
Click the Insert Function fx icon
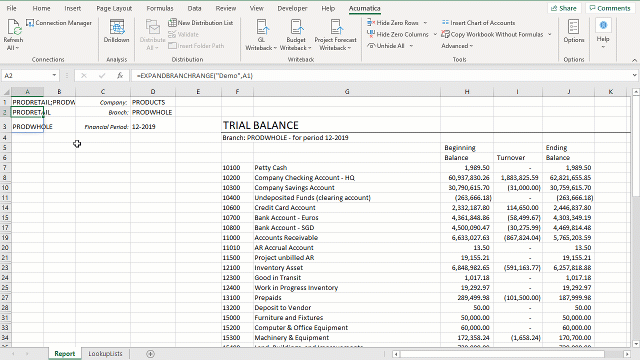tap(120, 76)
